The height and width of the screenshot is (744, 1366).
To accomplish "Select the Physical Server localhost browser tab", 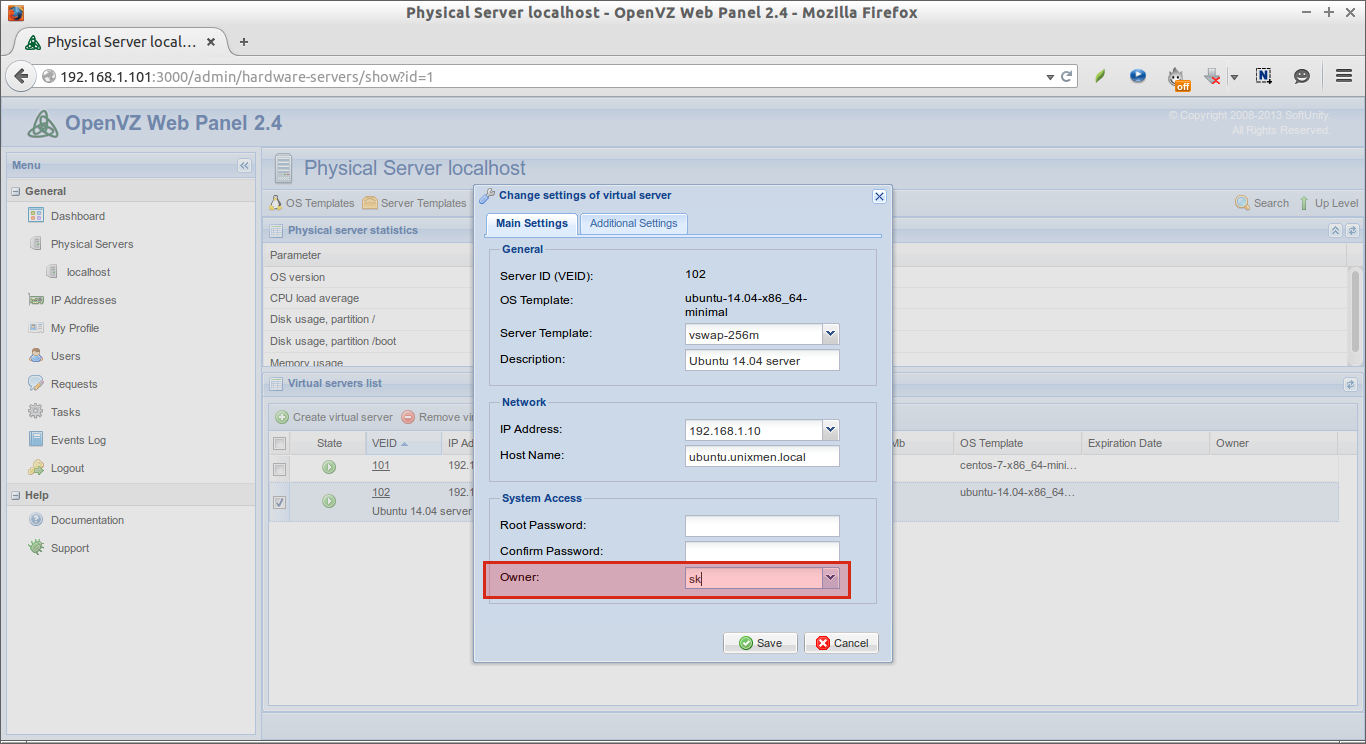I will click(119, 42).
